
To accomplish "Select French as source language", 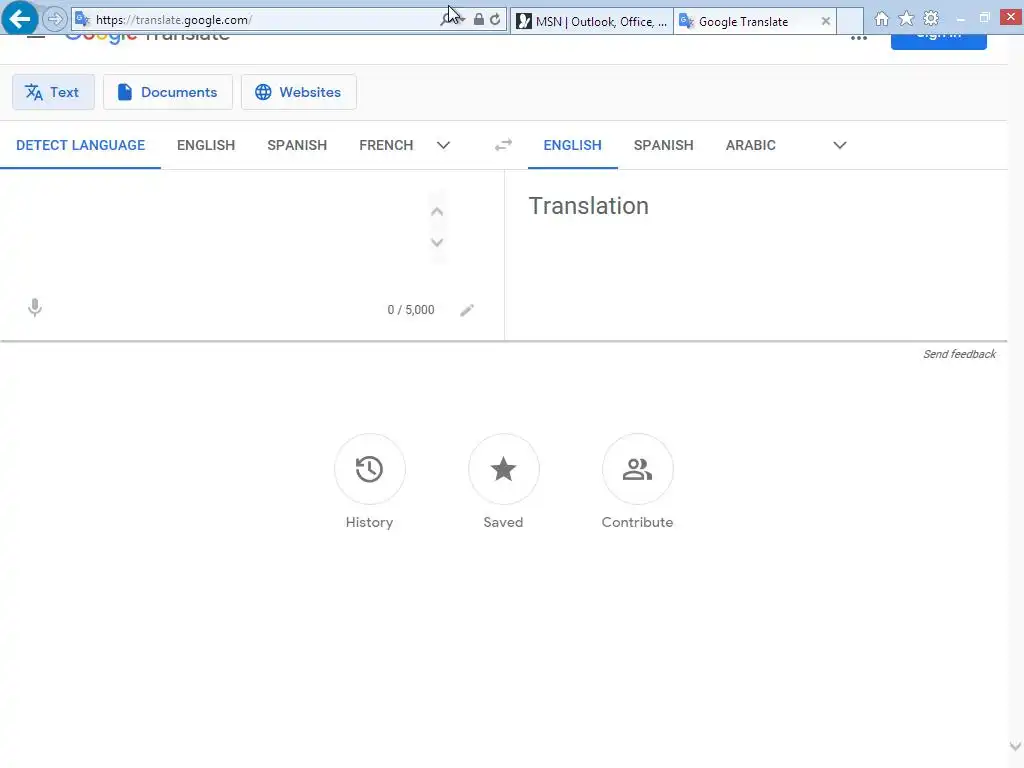I will tap(386, 145).
